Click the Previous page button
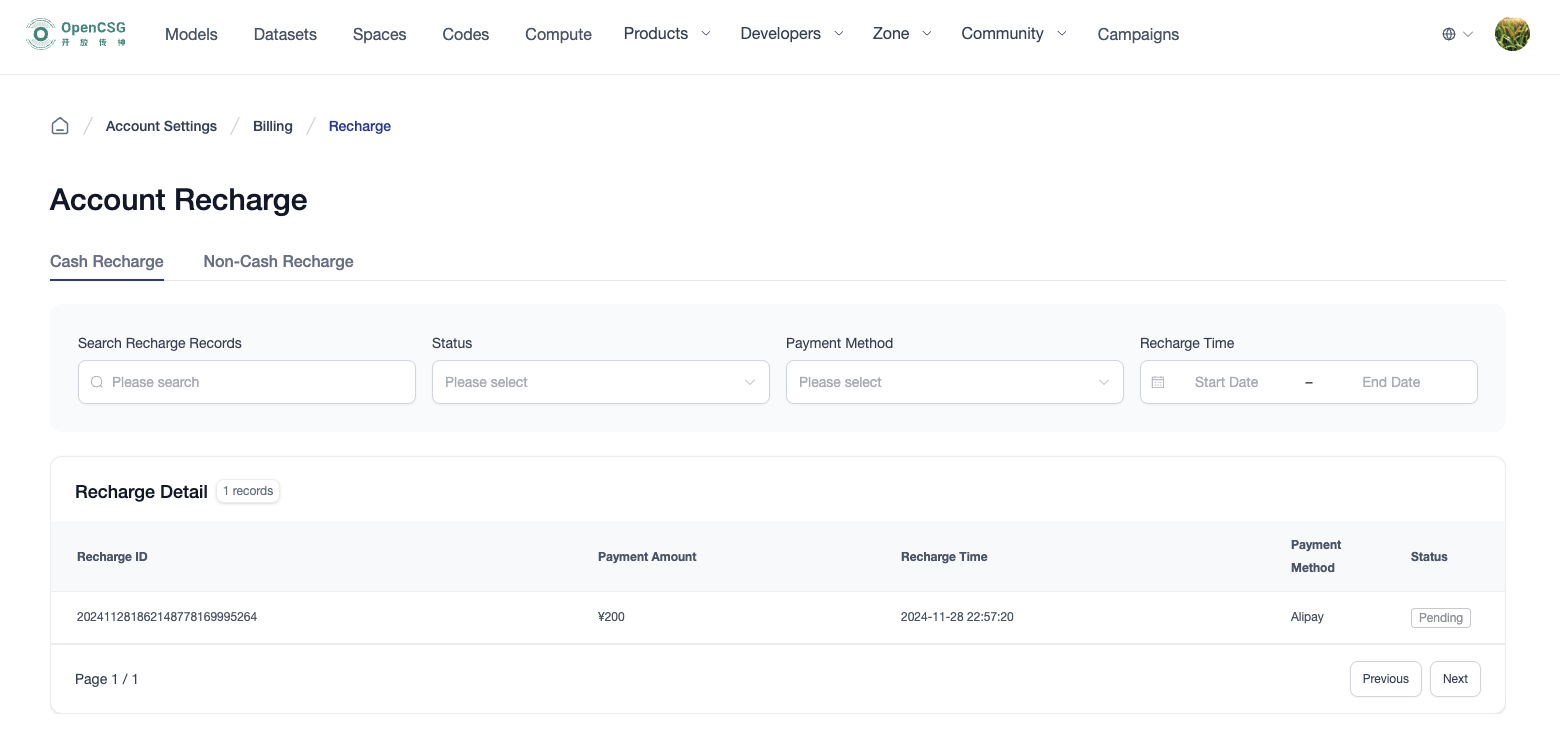This screenshot has width=1560, height=734. click(x=1385, y=679)
